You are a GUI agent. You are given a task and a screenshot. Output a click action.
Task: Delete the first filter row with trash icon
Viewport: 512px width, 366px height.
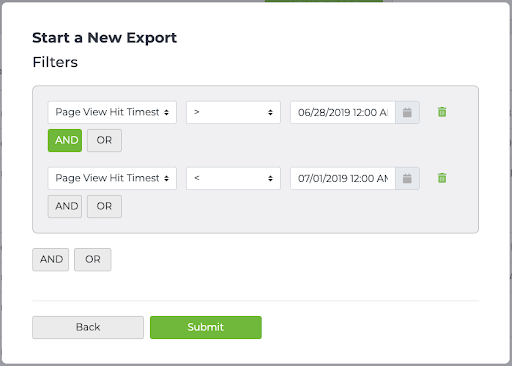coord(442,112)
